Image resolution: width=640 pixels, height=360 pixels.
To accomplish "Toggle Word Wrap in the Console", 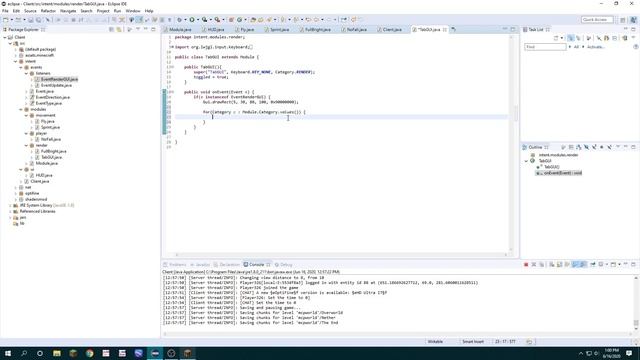I will click(567, 264).
